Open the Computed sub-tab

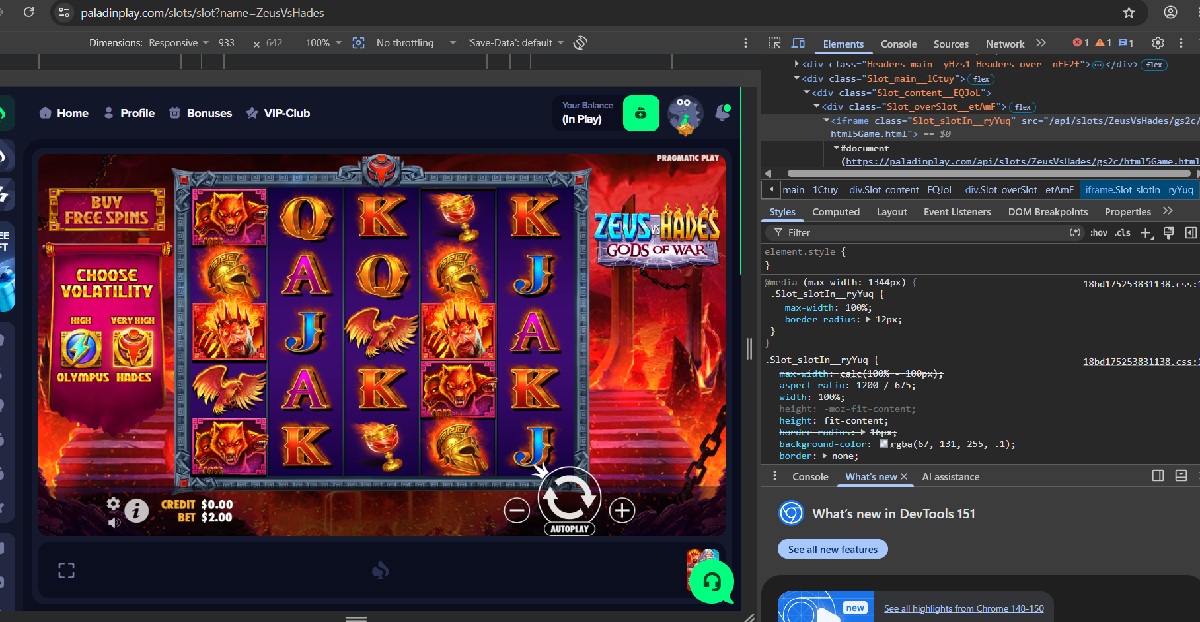[836, 212]
